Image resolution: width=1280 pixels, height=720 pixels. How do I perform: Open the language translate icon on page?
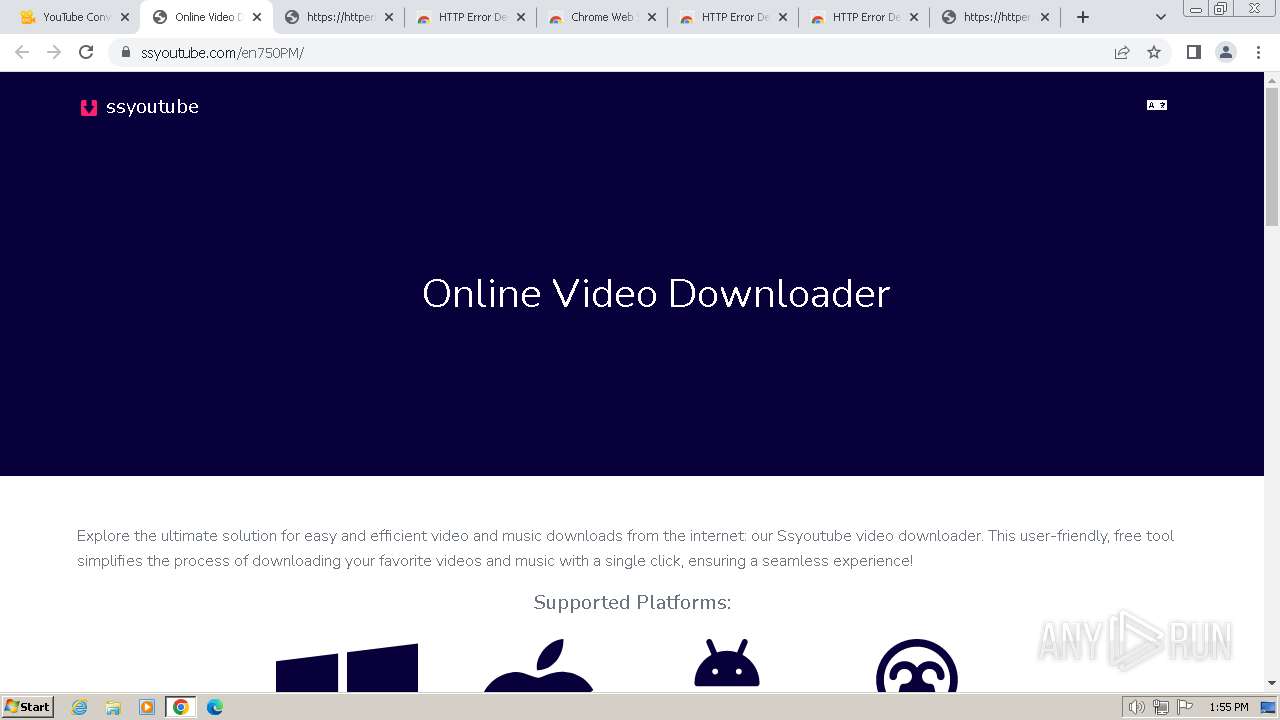pyautogui.click(x=1157, y=105)
